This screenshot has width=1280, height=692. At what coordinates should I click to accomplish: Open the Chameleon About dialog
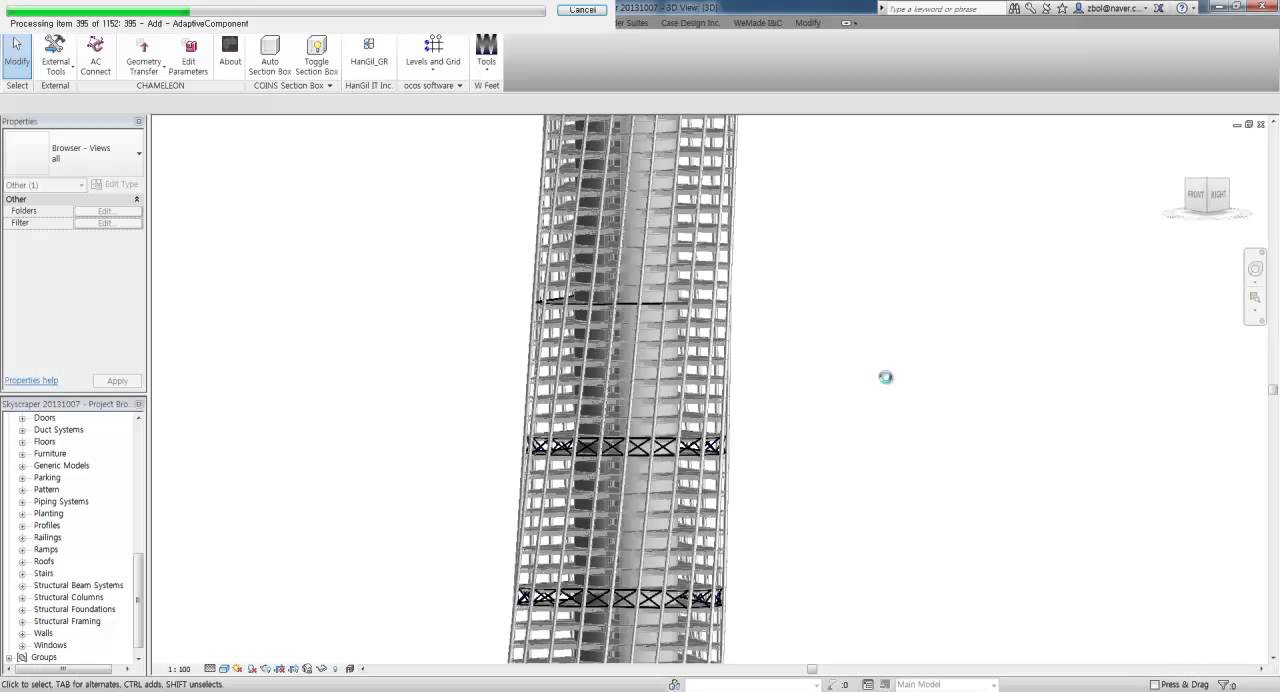pyautogui.click(x=230, y=52)
